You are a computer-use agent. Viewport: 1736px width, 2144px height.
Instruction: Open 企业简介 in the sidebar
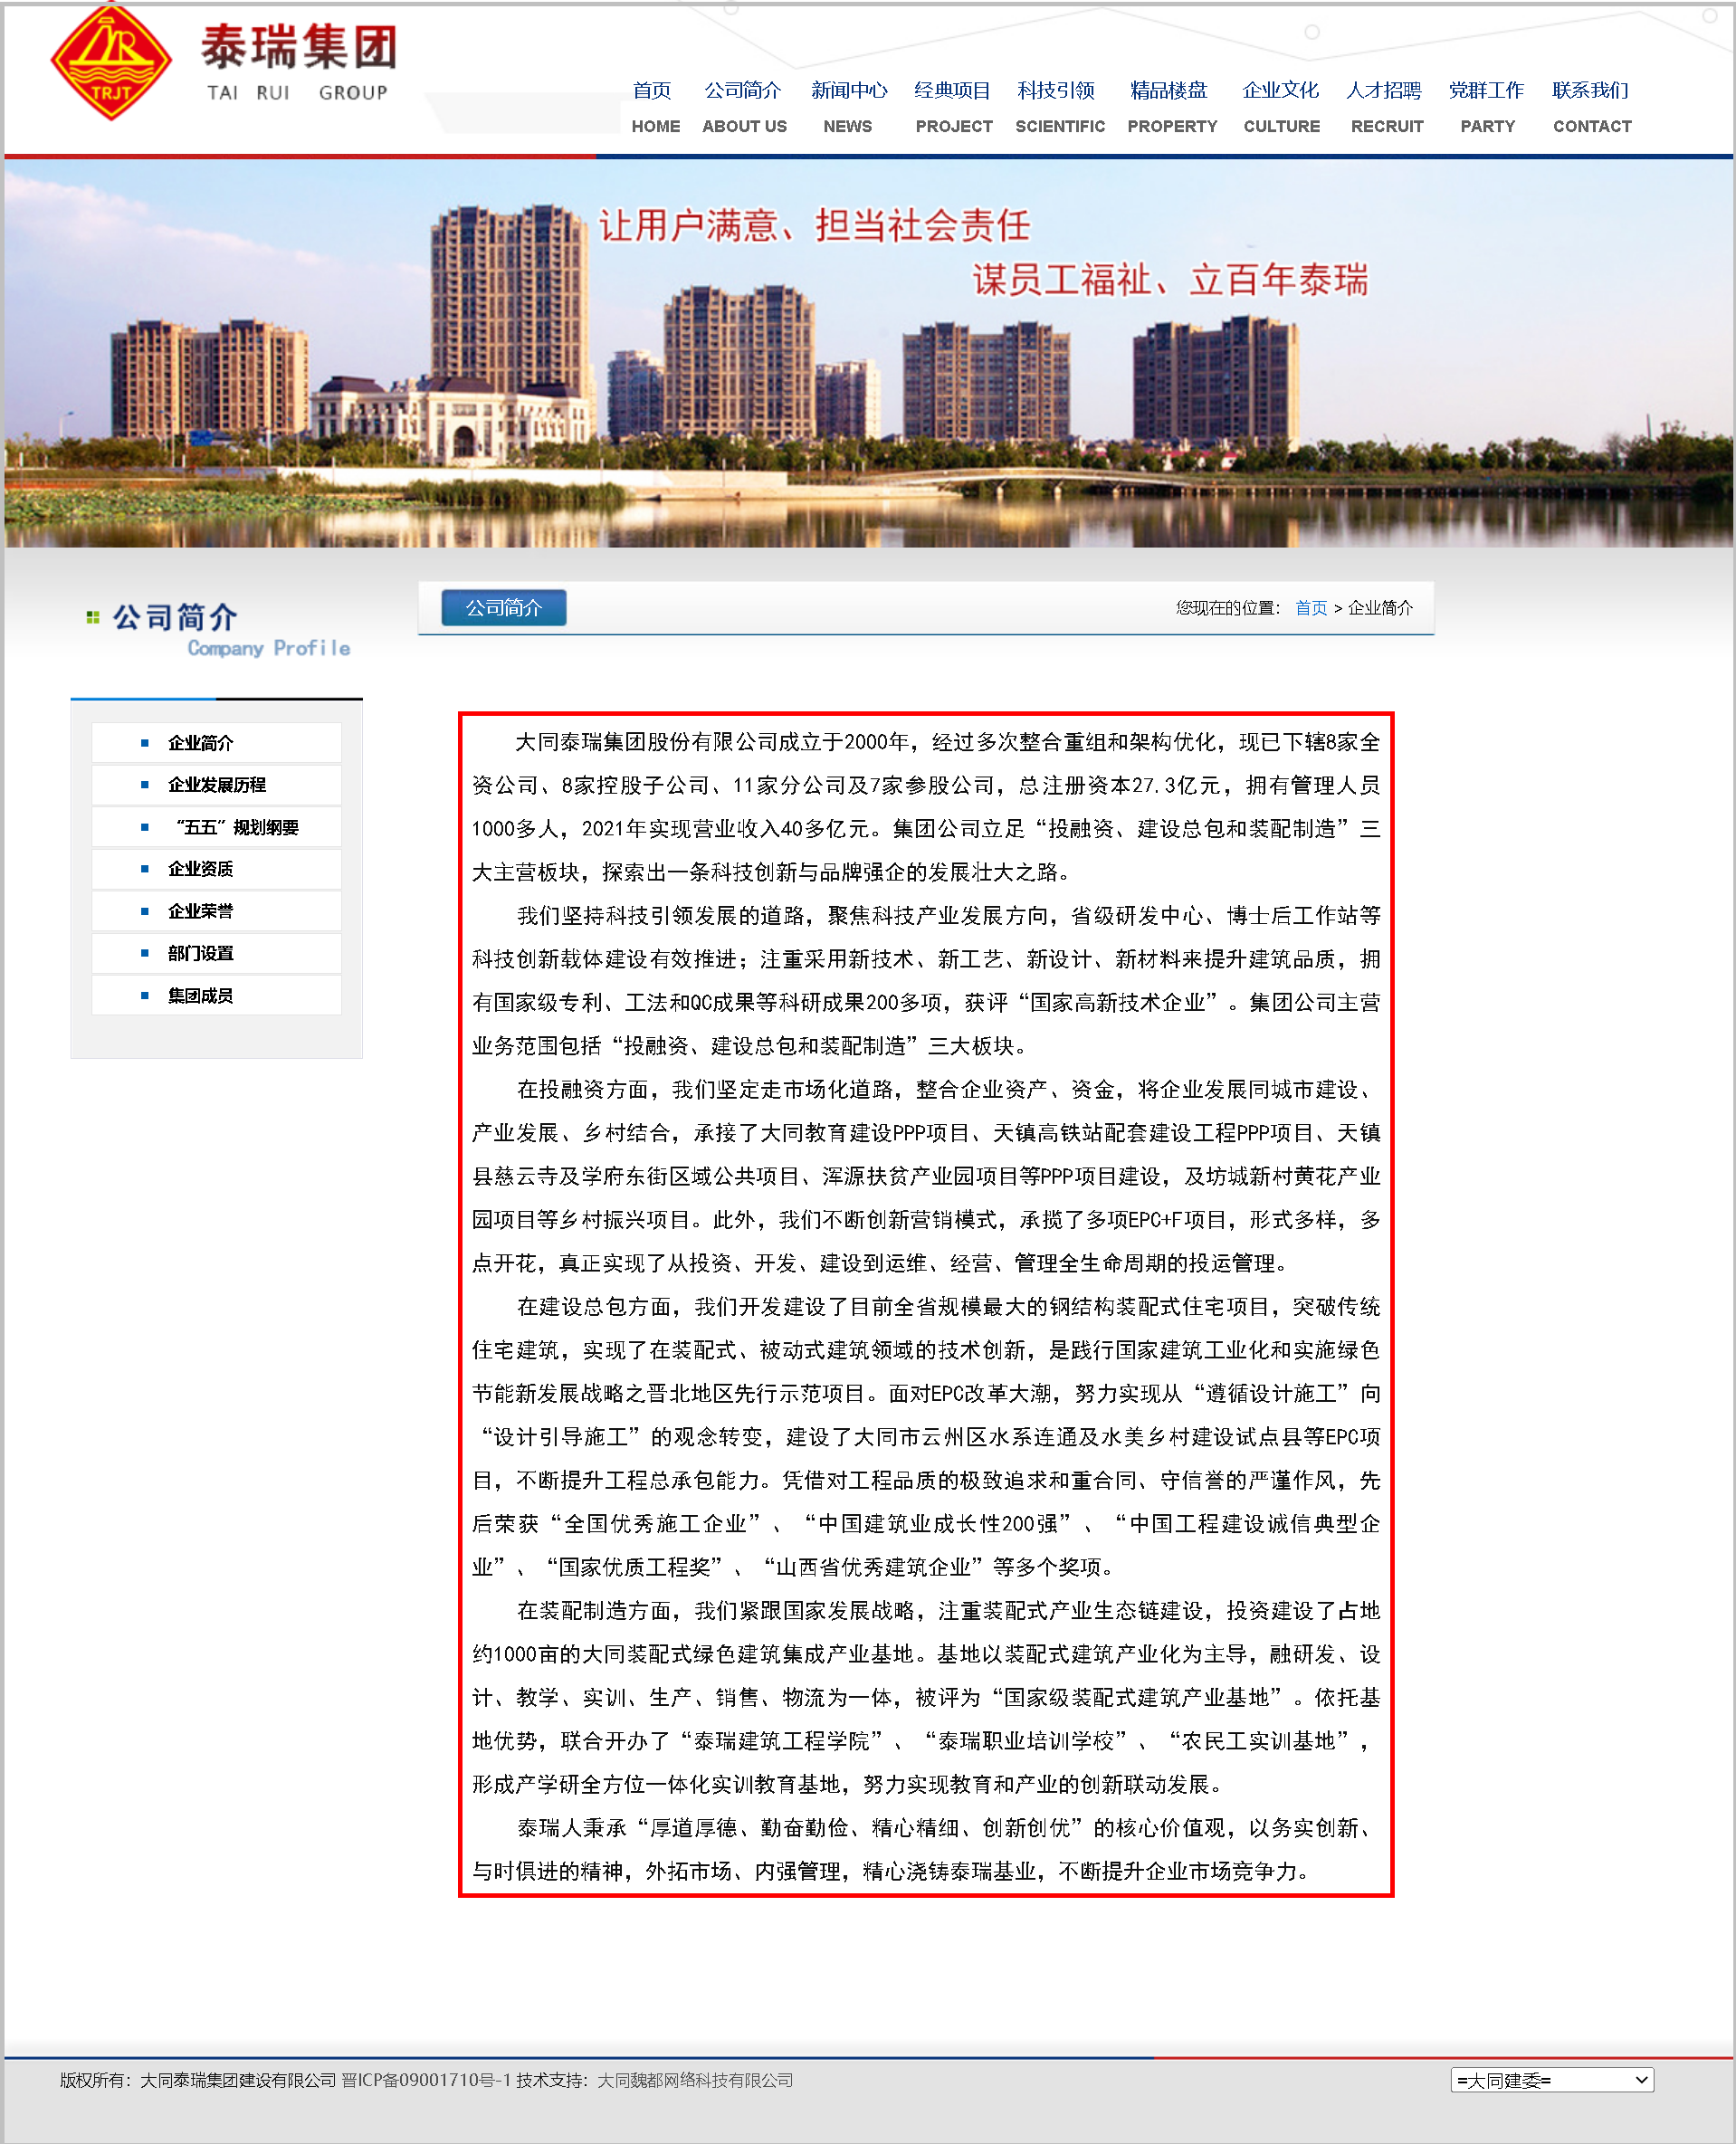point(201,743)
